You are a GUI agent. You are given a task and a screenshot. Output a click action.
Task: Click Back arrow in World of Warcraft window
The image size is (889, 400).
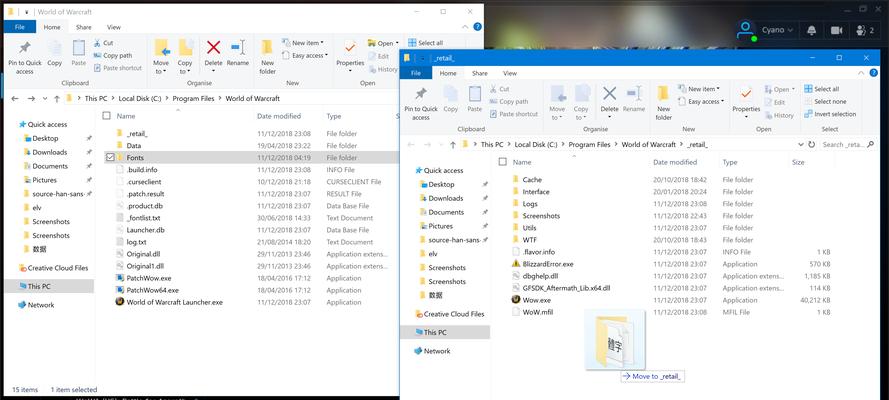pyautogui.click(x=15, y=99)
